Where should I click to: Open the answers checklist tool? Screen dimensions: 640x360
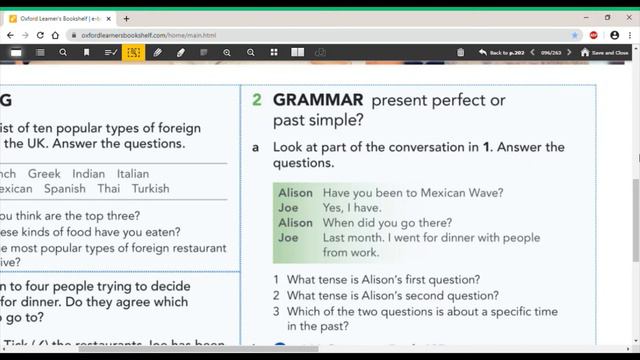click(111, 52)
